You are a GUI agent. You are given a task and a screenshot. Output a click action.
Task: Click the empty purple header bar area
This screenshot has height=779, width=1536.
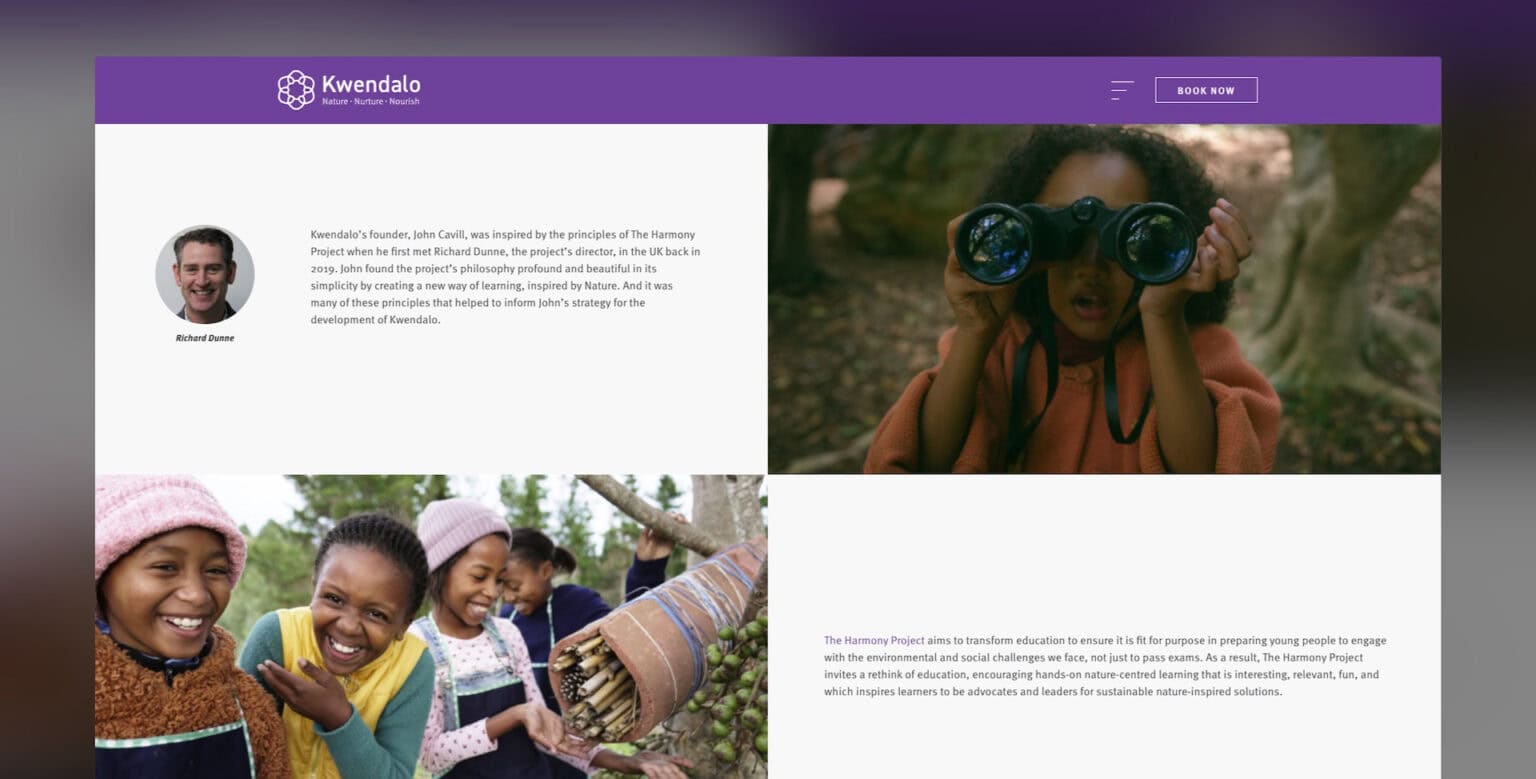pyautogui.click(x=760, y=90)
